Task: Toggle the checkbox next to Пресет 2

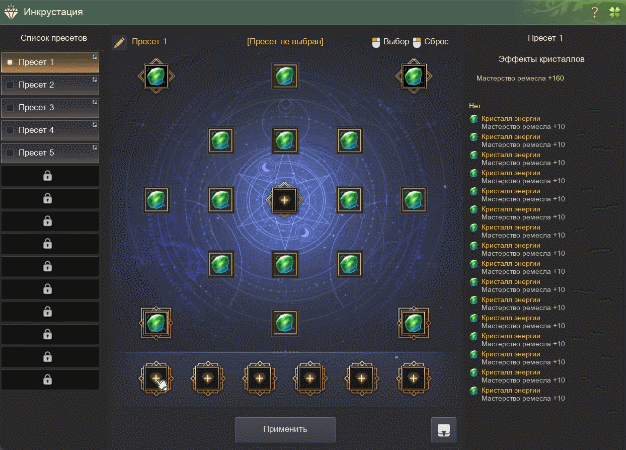Action: point(10,85)
